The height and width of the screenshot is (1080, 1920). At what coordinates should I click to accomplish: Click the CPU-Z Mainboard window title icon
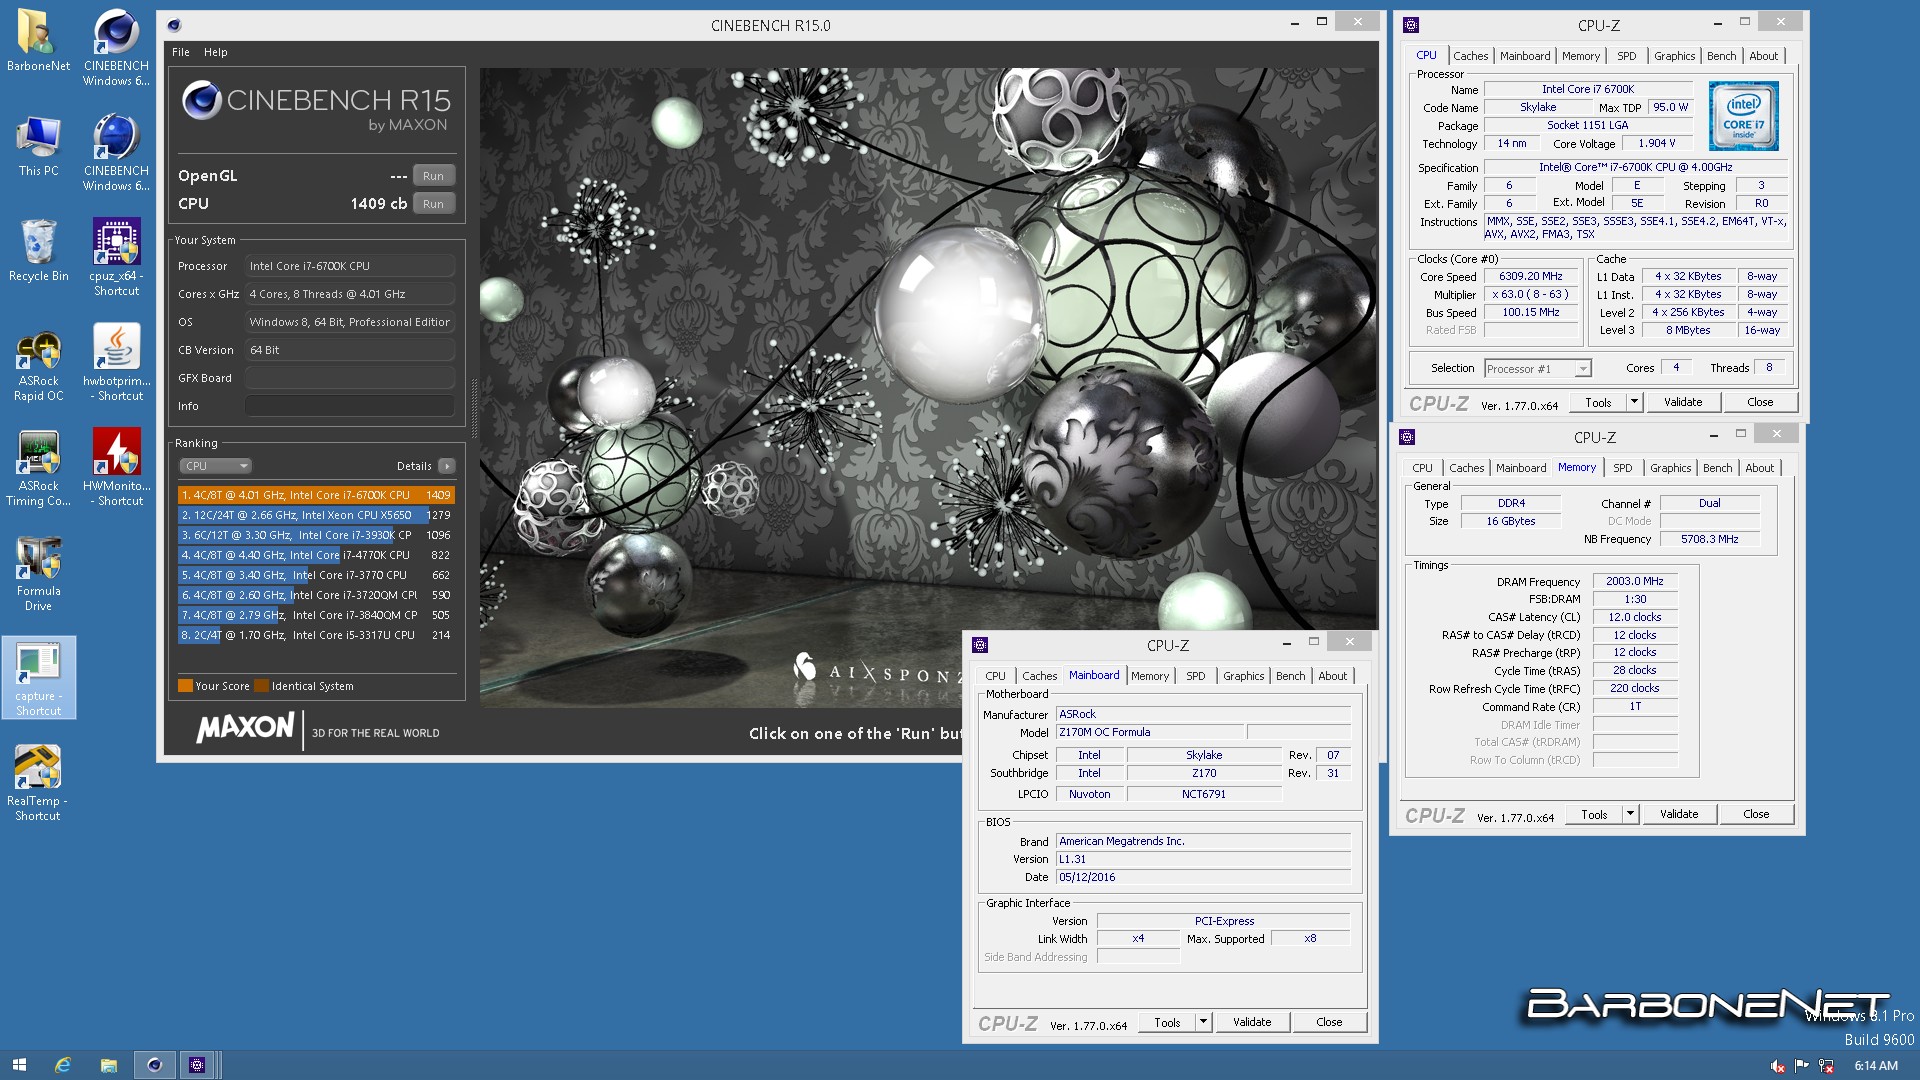980,645
